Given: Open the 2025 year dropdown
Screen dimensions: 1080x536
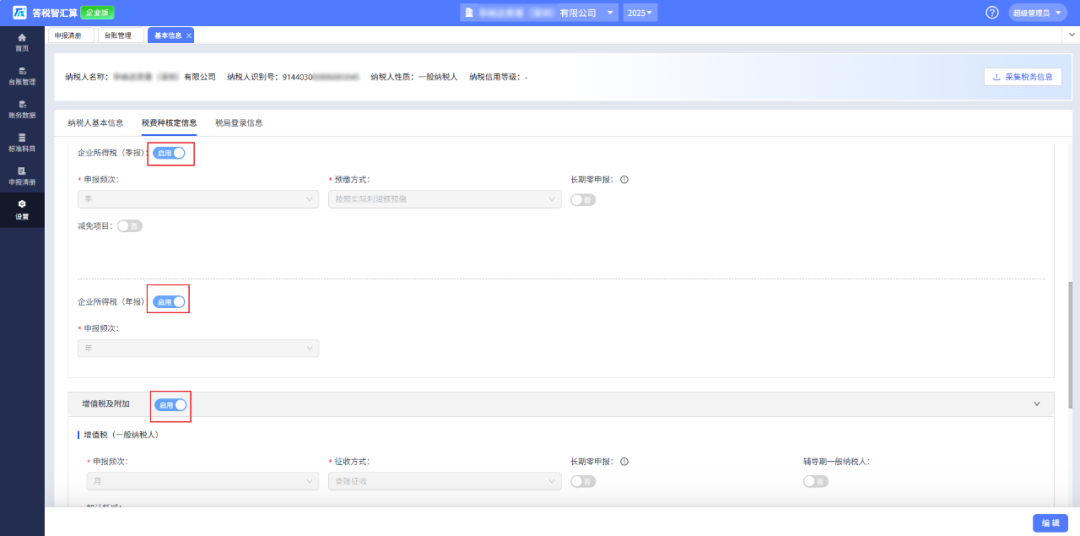Looking at the screenshot, I should 640,12.
